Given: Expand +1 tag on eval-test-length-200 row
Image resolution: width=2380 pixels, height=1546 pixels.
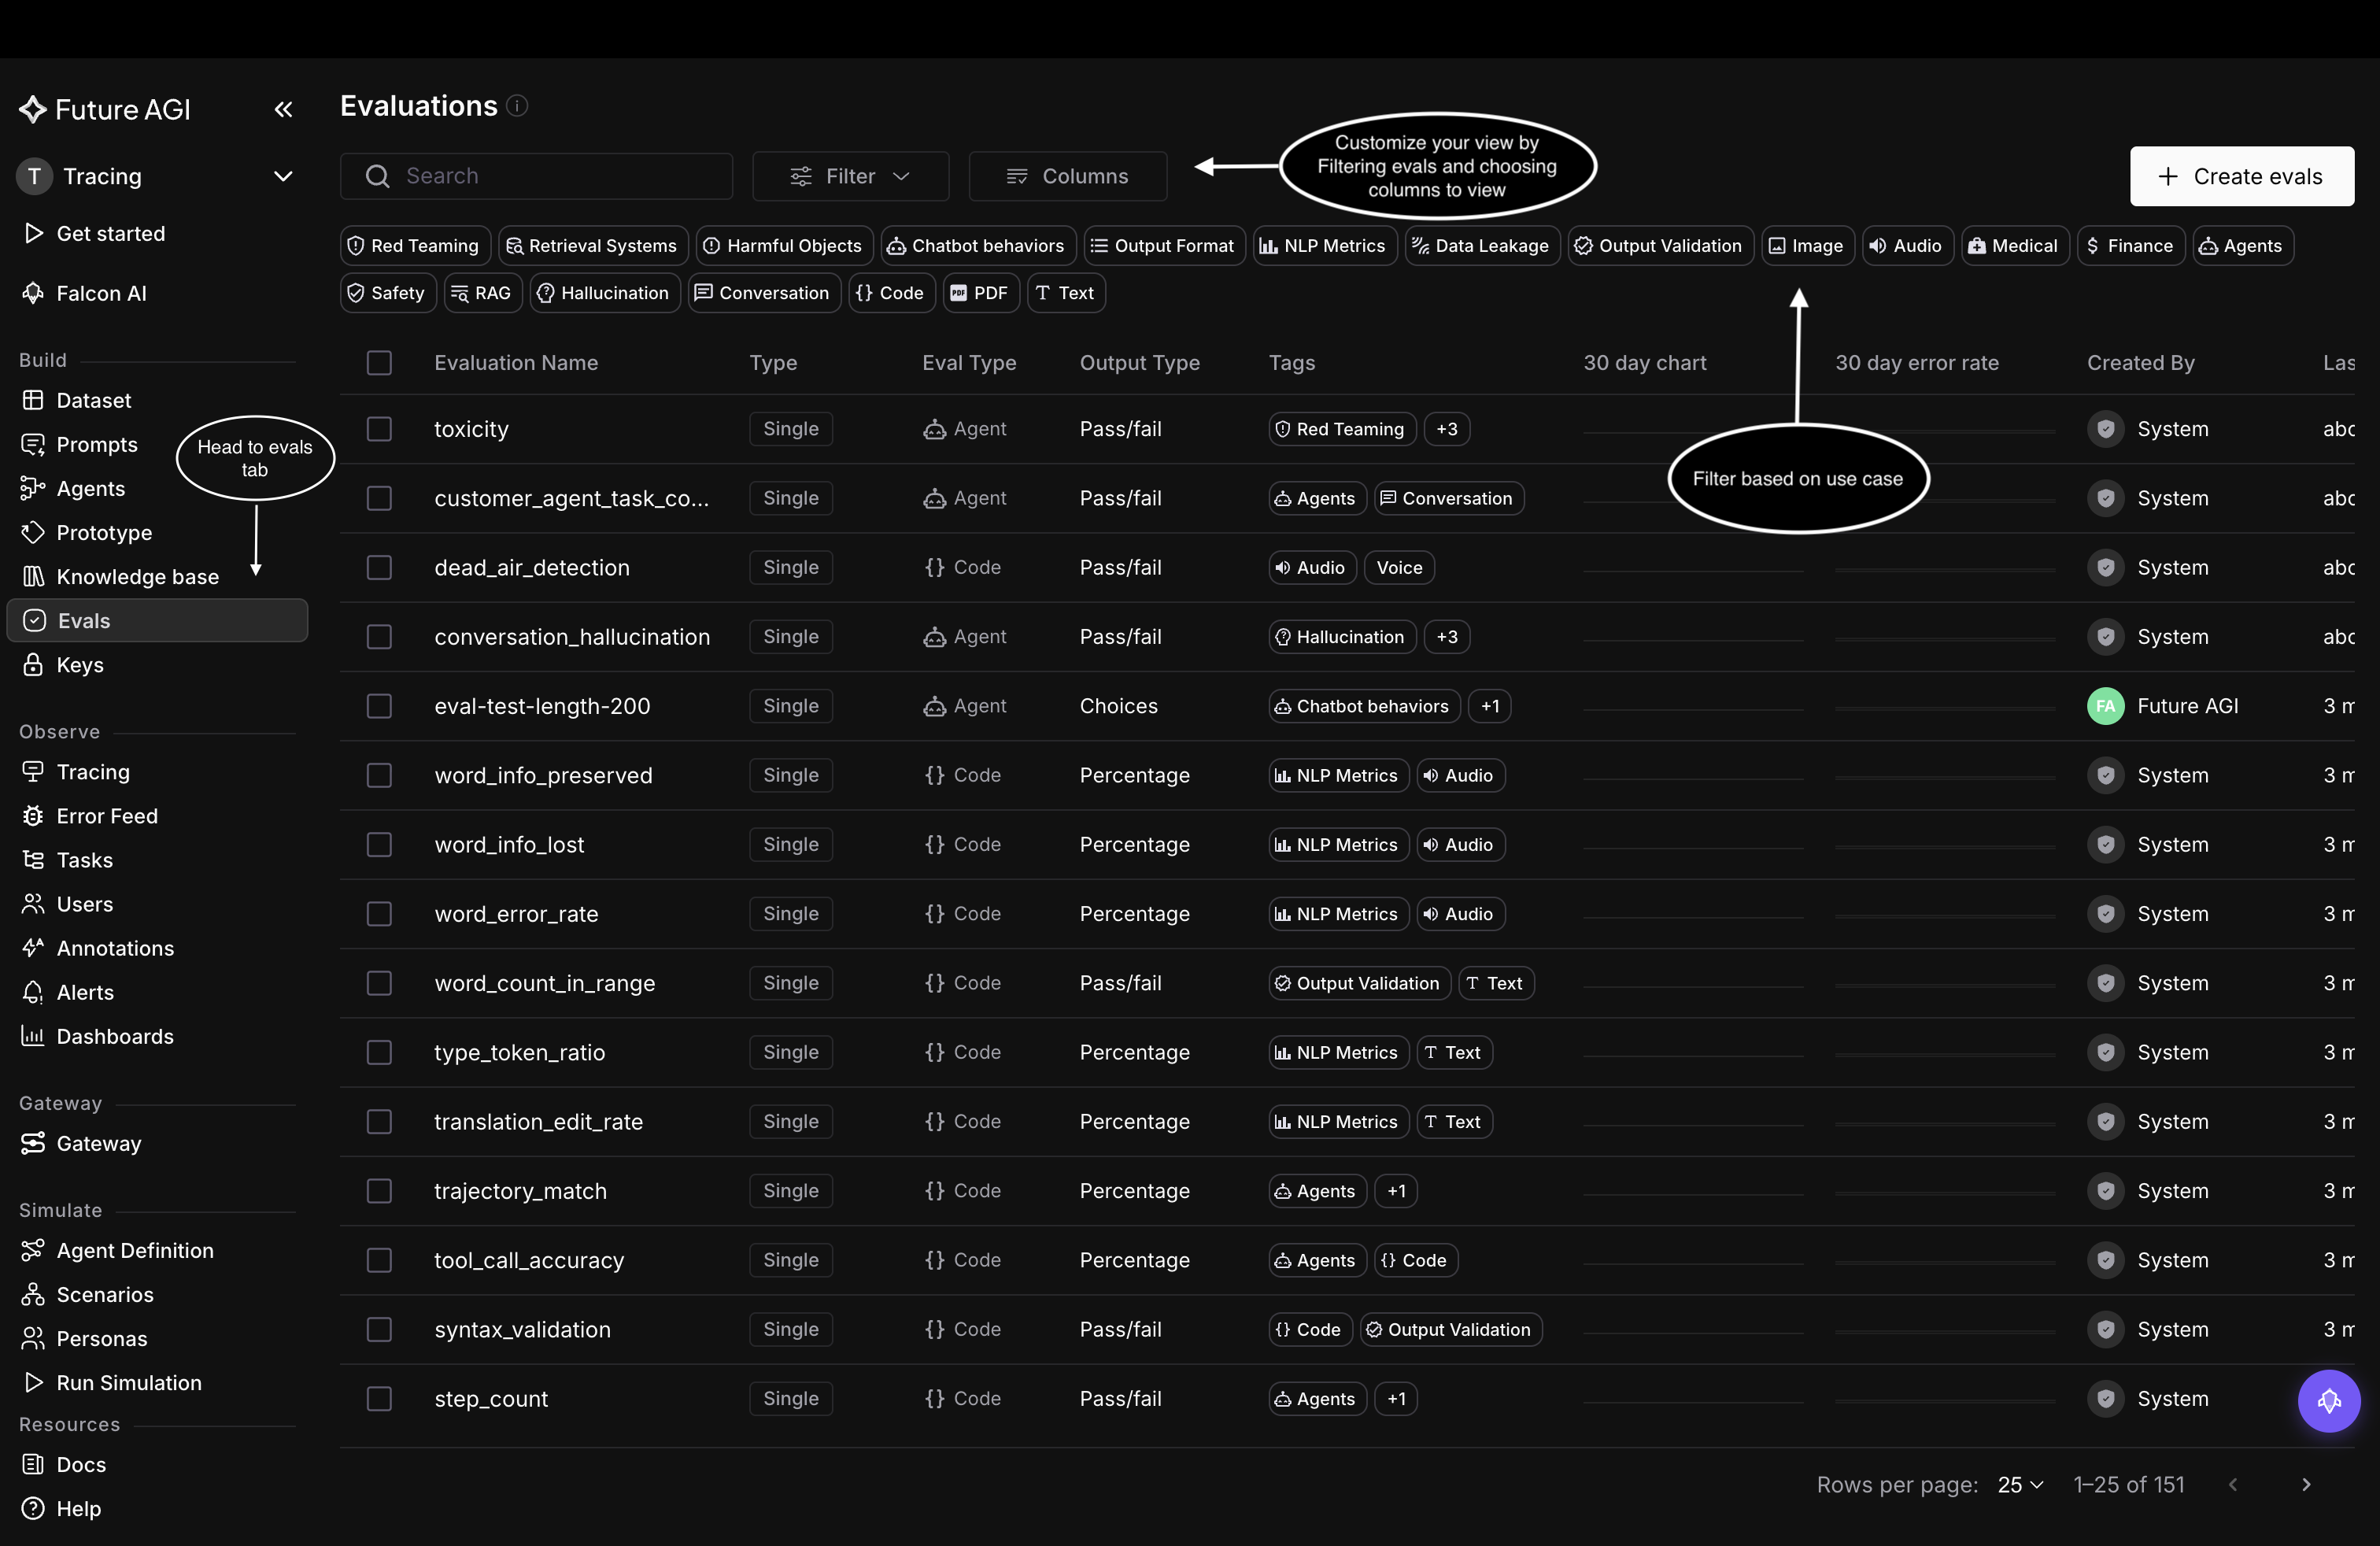Looking at the screenshot, I should pyautogui.click(x=1489, y=706).
